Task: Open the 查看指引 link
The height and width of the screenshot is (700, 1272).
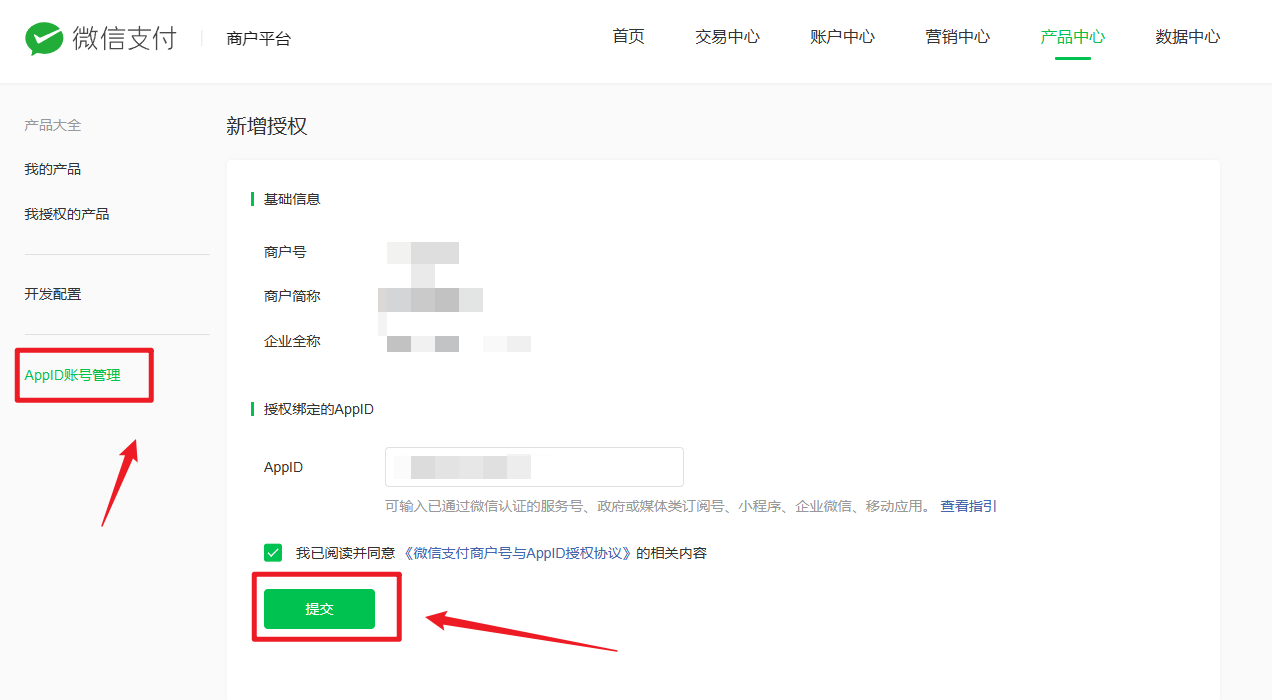Action: click(x=968, y=506)
